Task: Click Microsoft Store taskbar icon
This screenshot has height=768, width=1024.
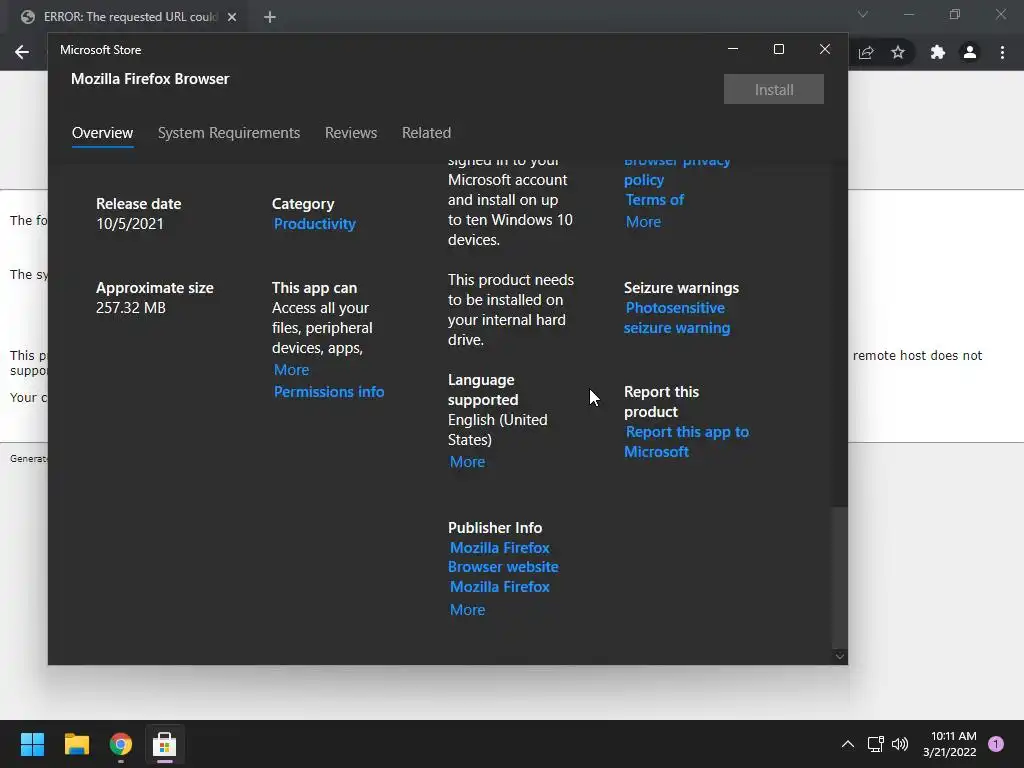Action: coord(164,744)
